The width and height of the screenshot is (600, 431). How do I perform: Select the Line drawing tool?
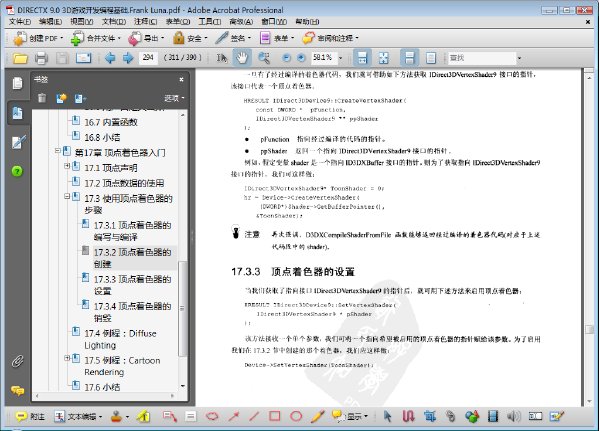pos(254,416)
